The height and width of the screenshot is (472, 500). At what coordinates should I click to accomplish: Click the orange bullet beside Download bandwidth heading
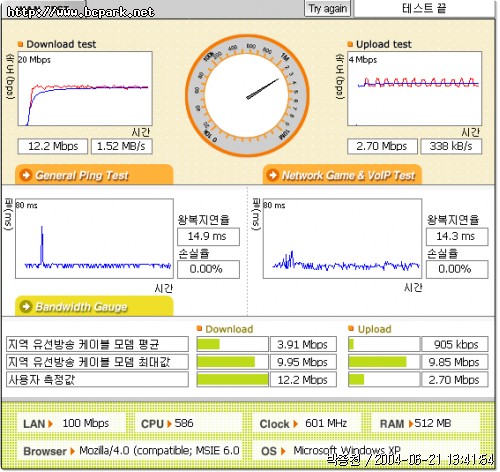199,329
